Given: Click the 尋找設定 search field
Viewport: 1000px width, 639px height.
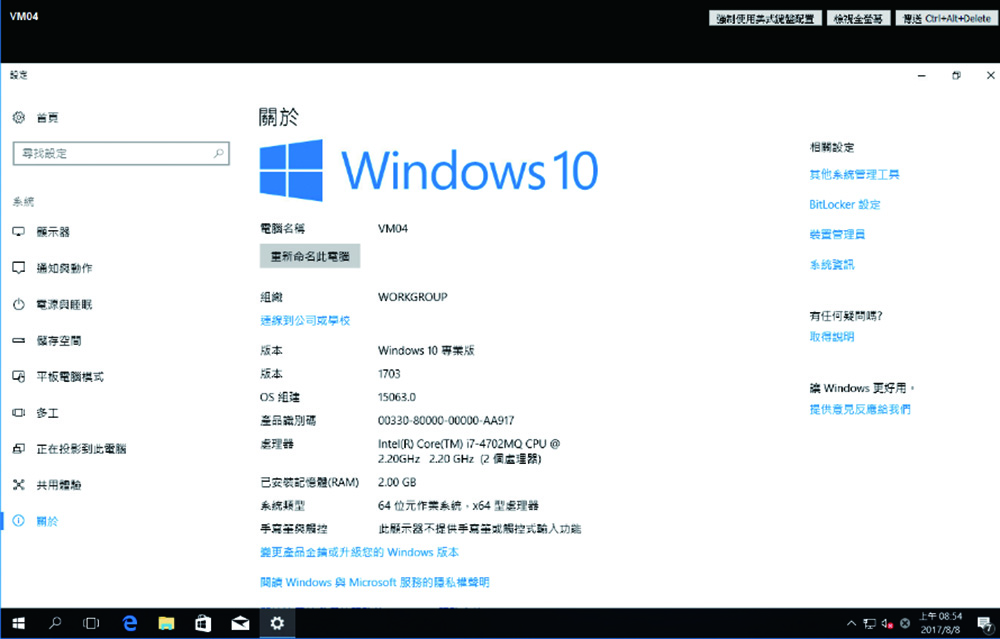Looking at the screenshot, I should [x=121, y=153].
